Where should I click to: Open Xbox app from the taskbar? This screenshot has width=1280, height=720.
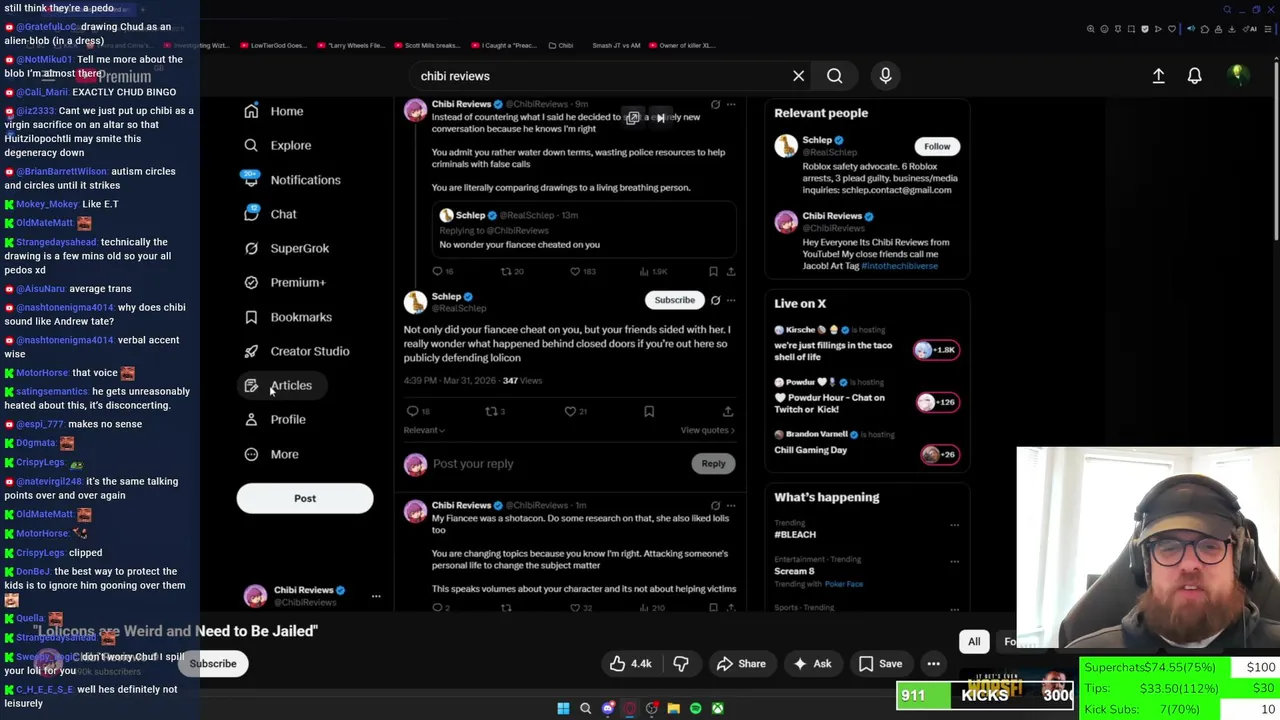click(x=717, y=708)
